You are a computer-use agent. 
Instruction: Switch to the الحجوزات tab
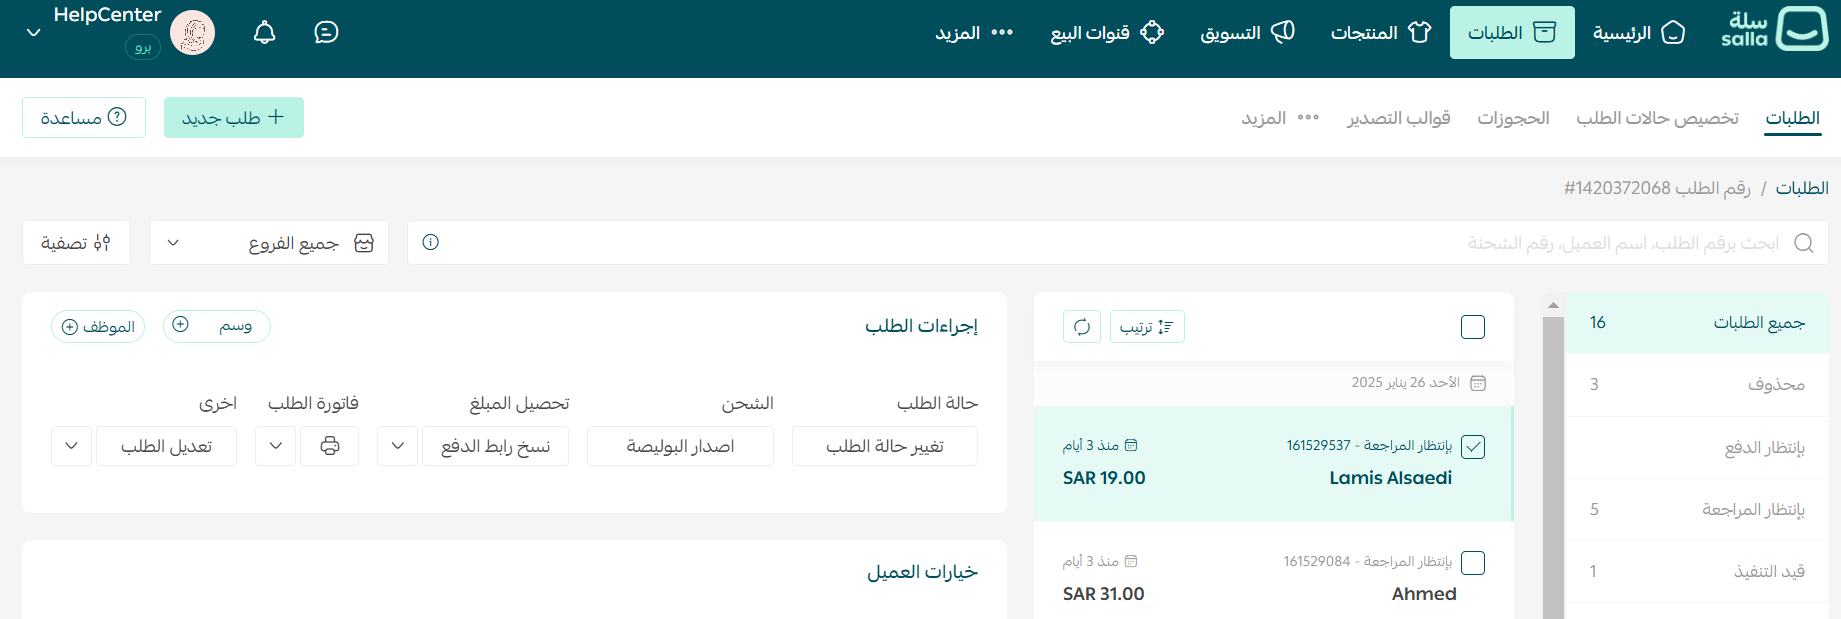pyautogui.click(x=1513, y=118)
